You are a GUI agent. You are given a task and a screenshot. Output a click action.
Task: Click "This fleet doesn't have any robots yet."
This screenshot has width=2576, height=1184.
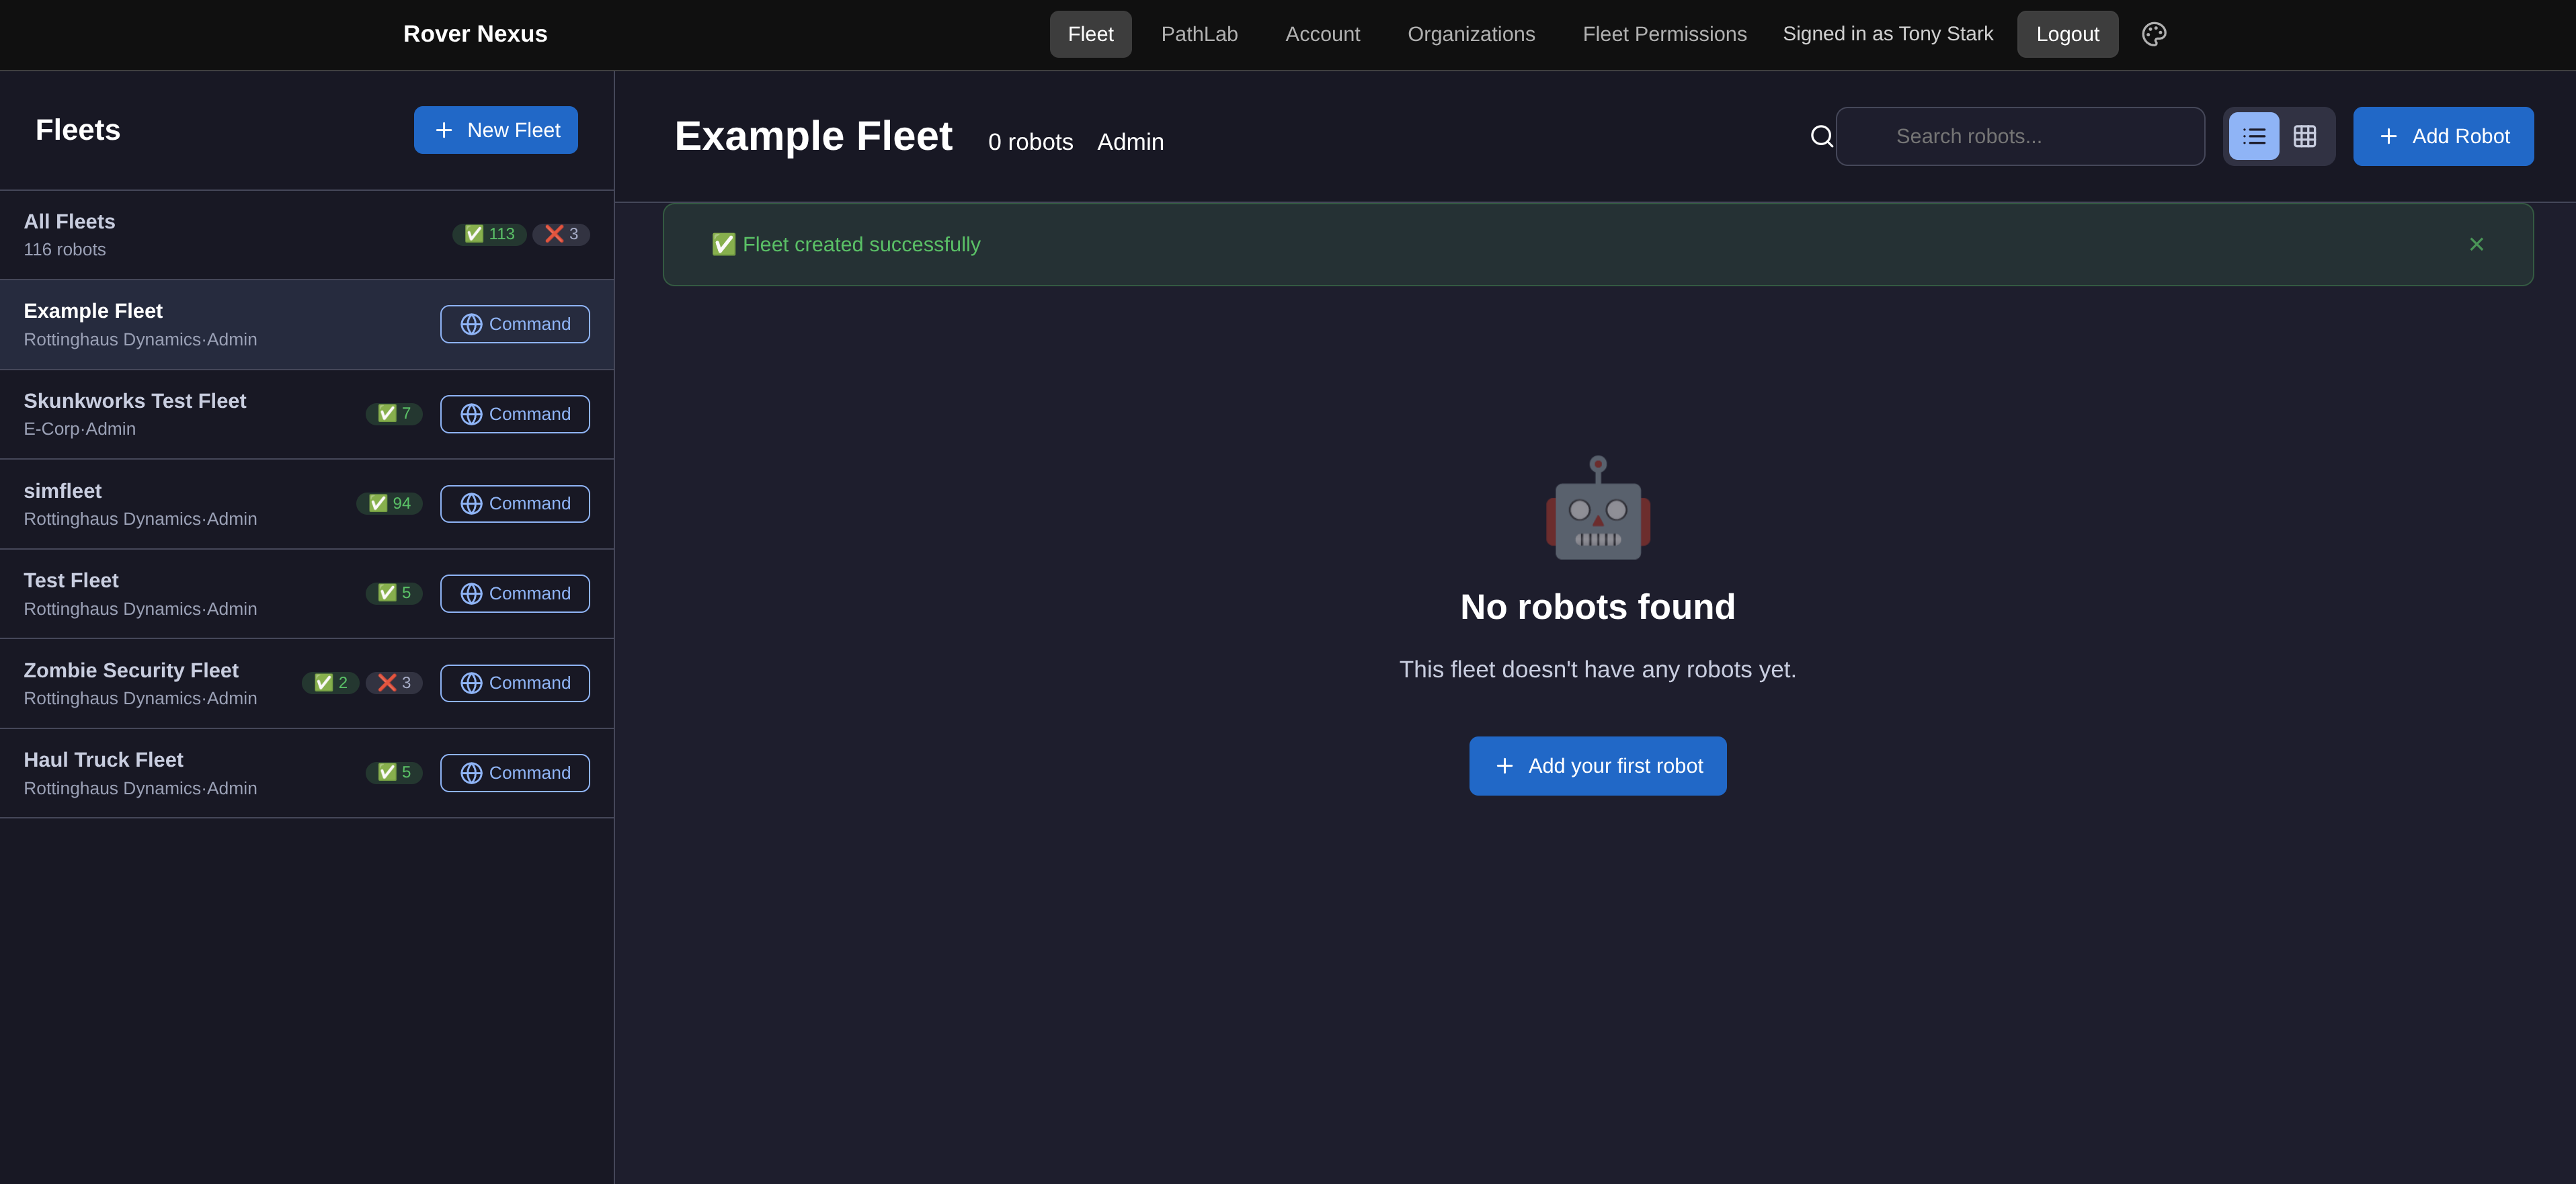coord(1597,670)
